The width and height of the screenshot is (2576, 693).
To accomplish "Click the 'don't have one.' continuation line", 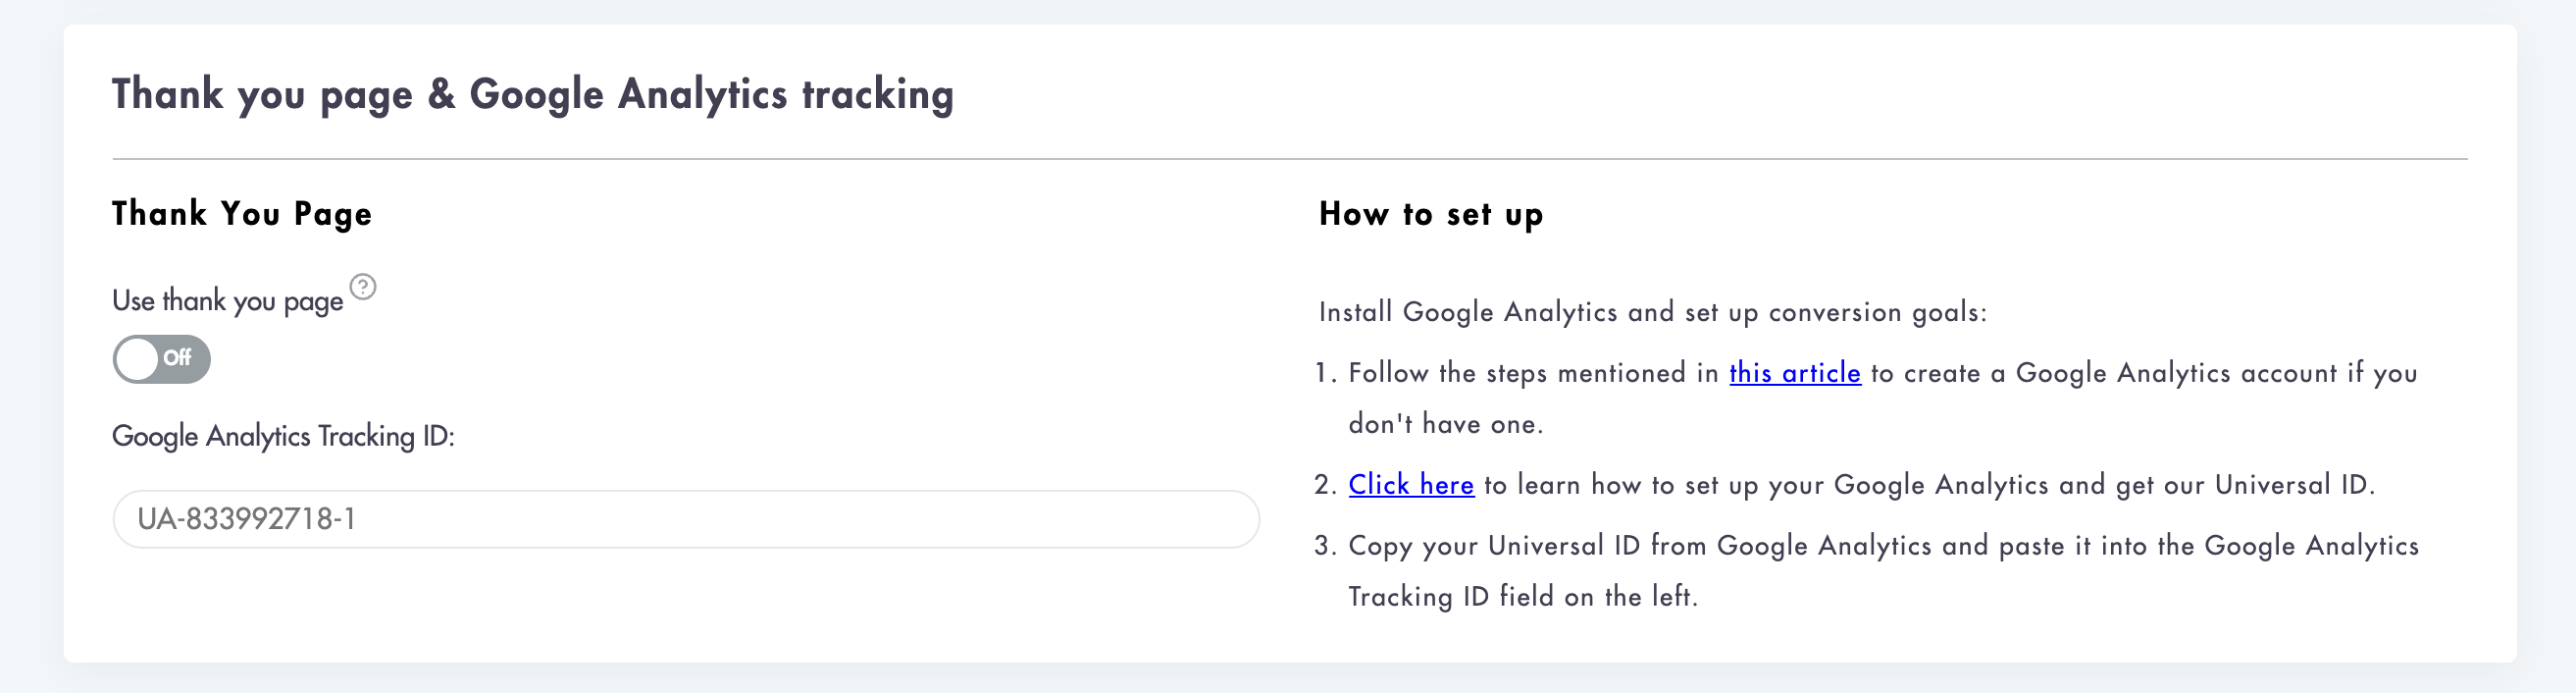I will coord(1446,424).
